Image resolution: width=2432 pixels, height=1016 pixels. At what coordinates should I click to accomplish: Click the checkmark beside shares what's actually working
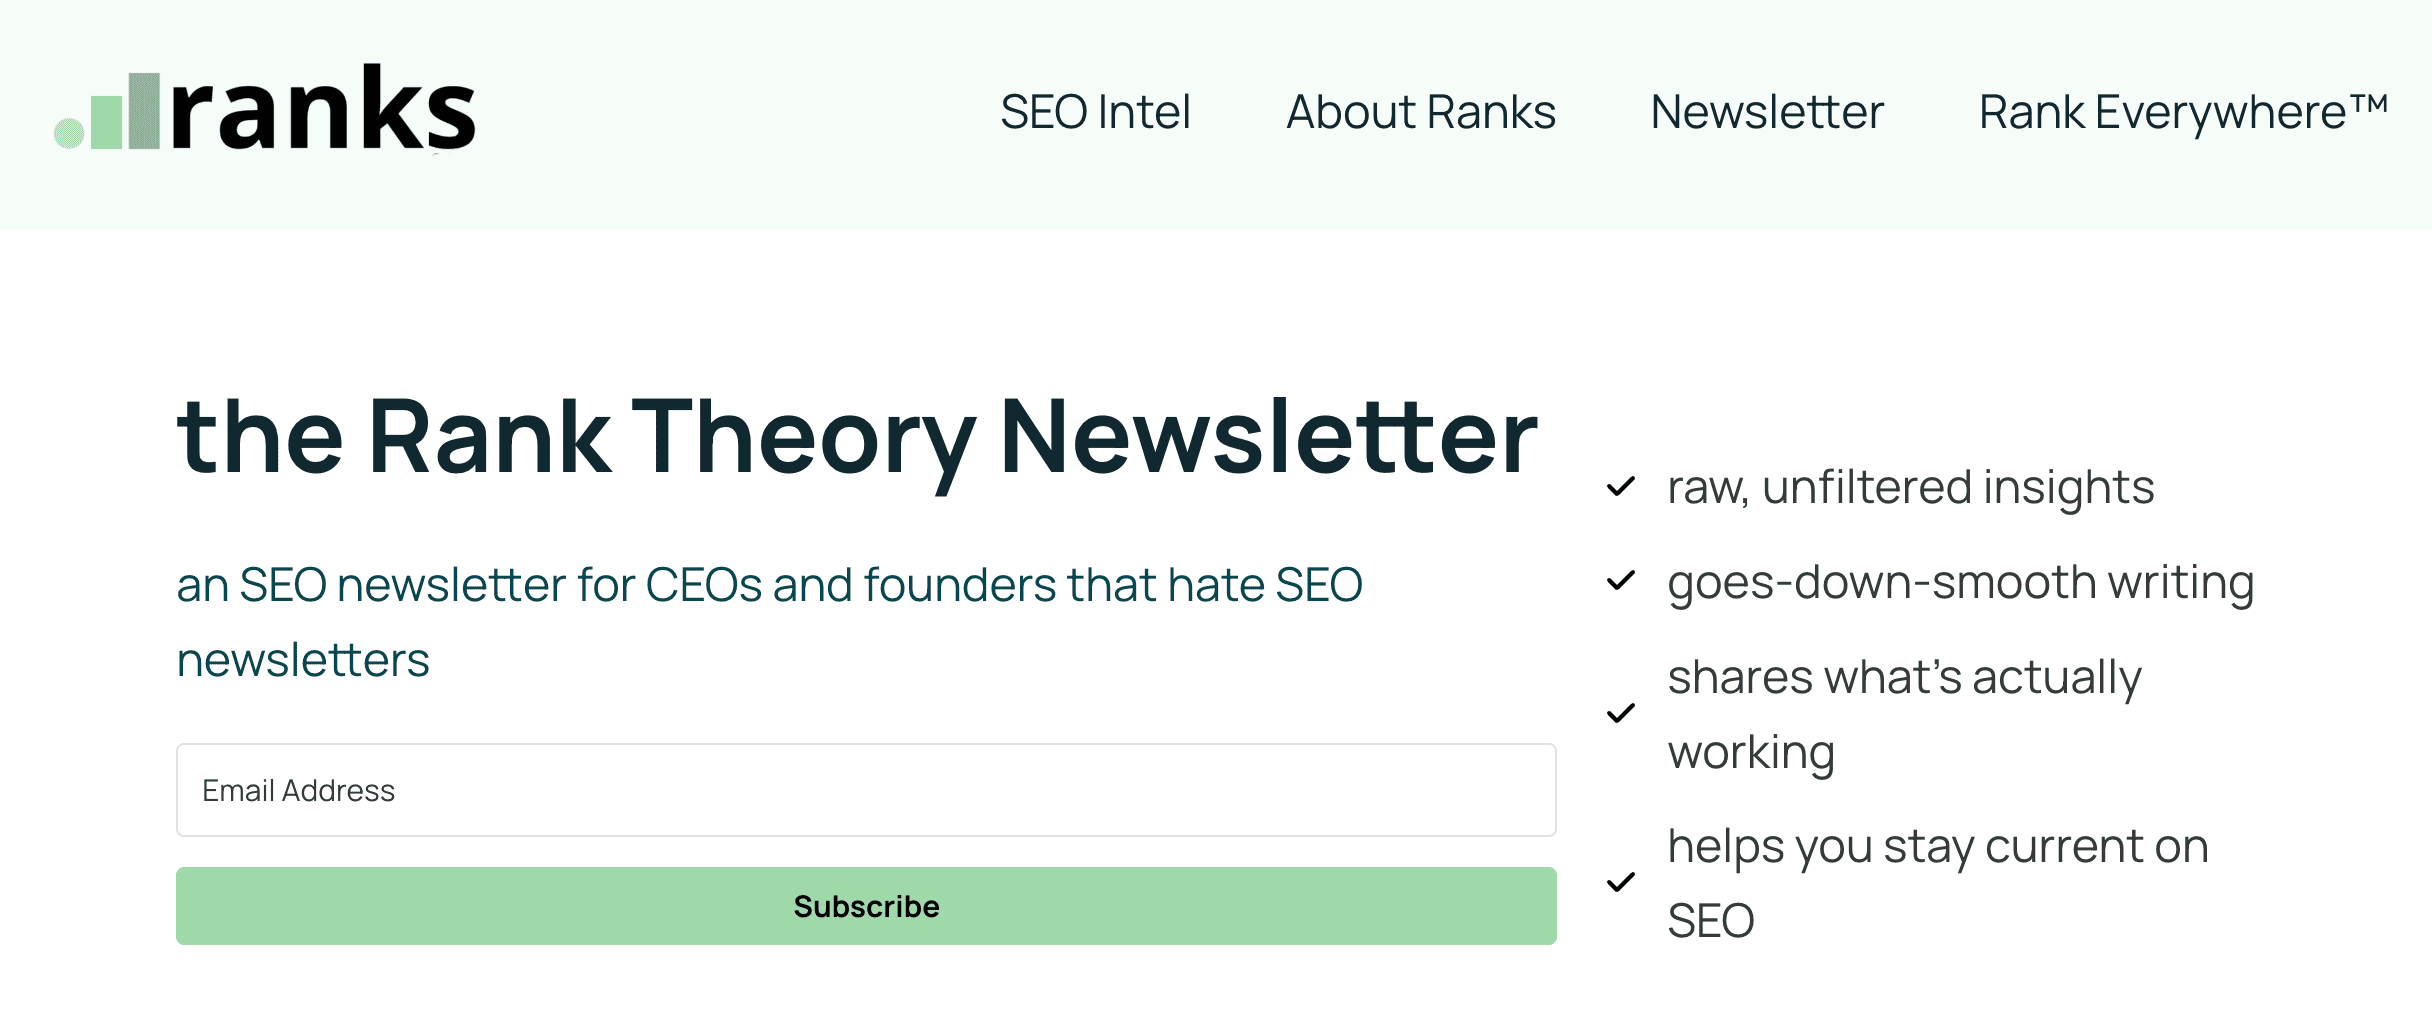1621,714
